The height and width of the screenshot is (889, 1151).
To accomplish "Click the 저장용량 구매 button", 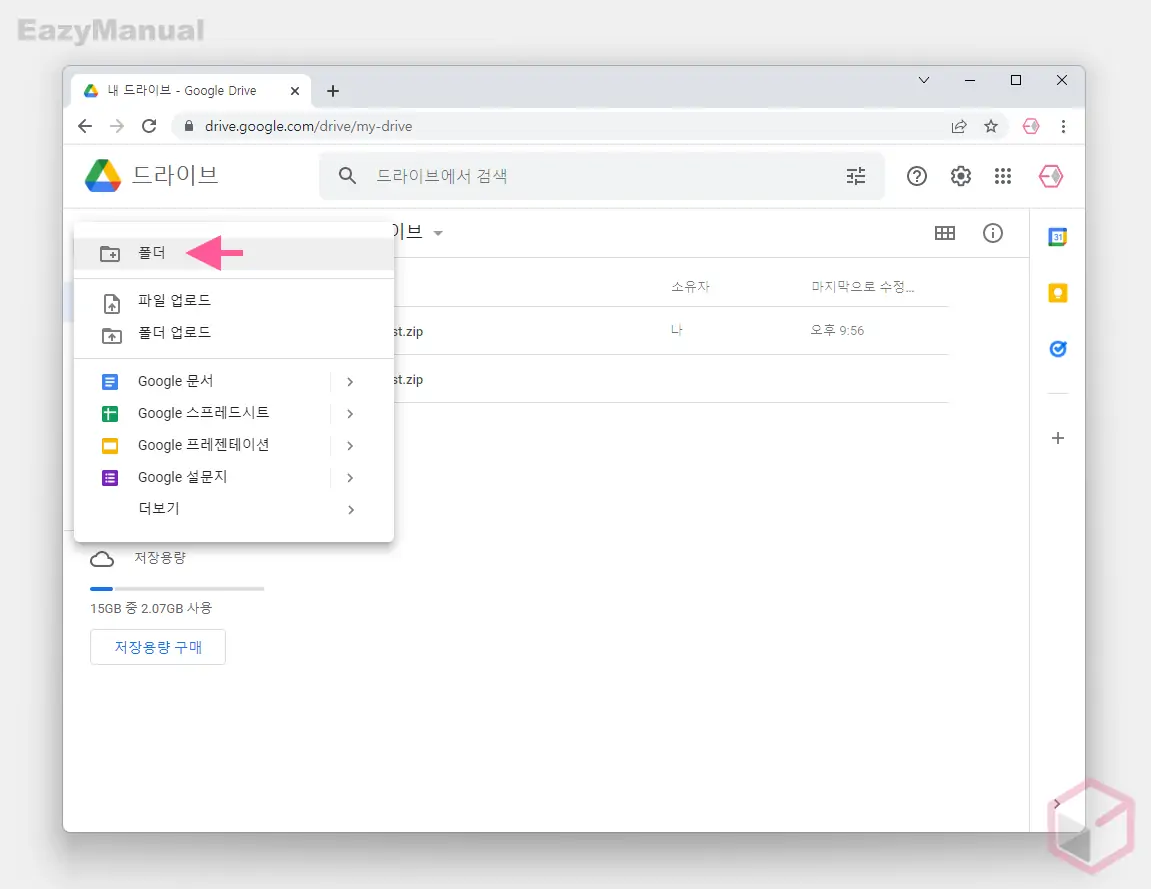I will tap(157, 647).
